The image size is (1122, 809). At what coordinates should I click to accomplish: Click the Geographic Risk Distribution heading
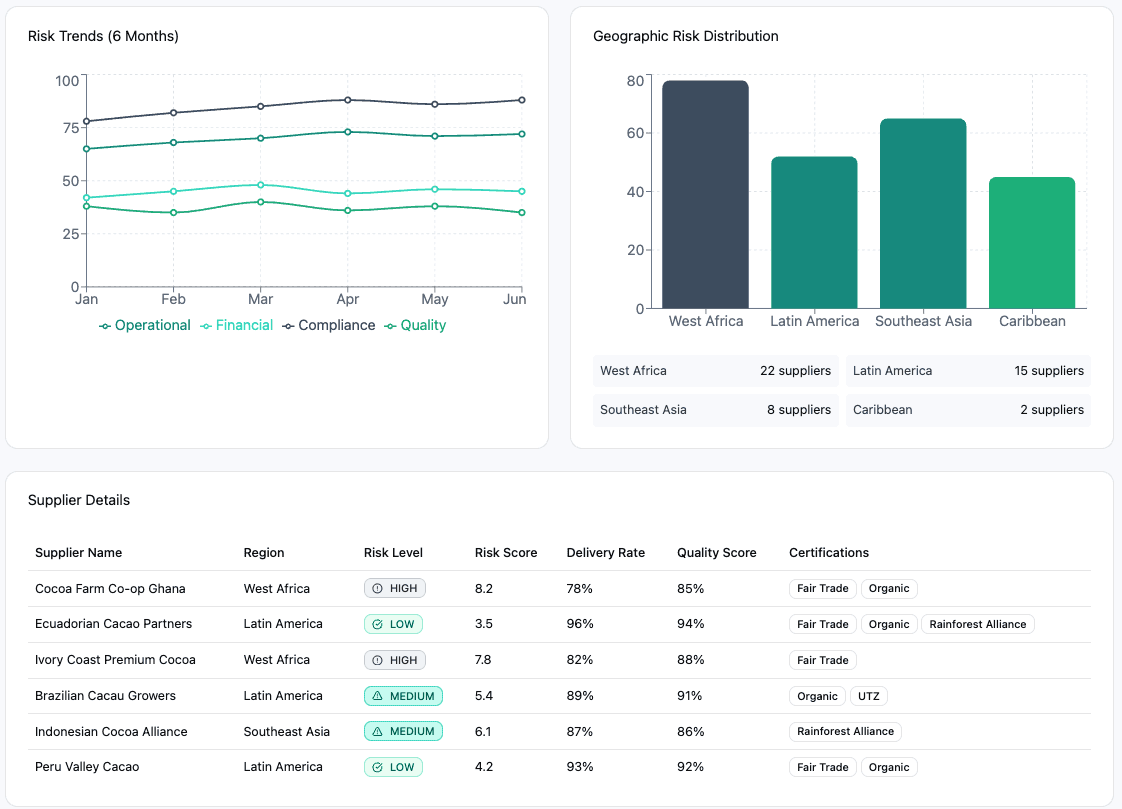pyautogui.click(x=686, y=36)
